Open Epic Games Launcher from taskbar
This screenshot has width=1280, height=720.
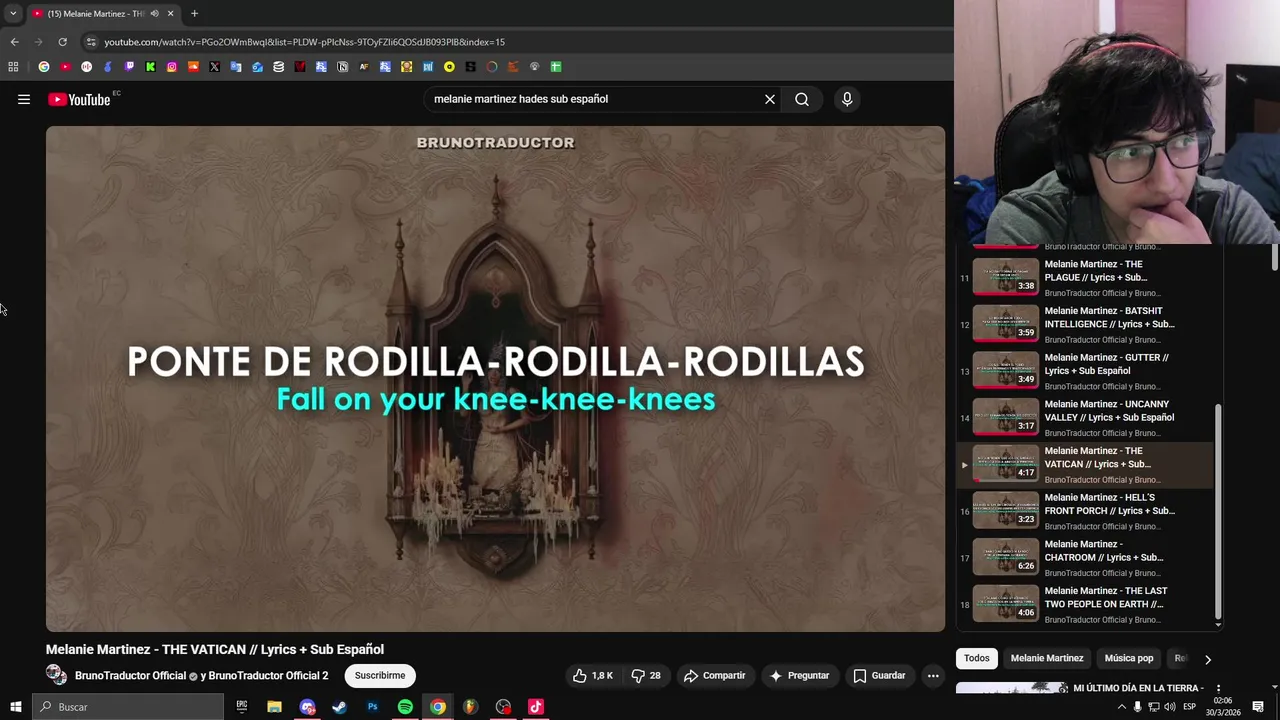[x=241, y=707]
